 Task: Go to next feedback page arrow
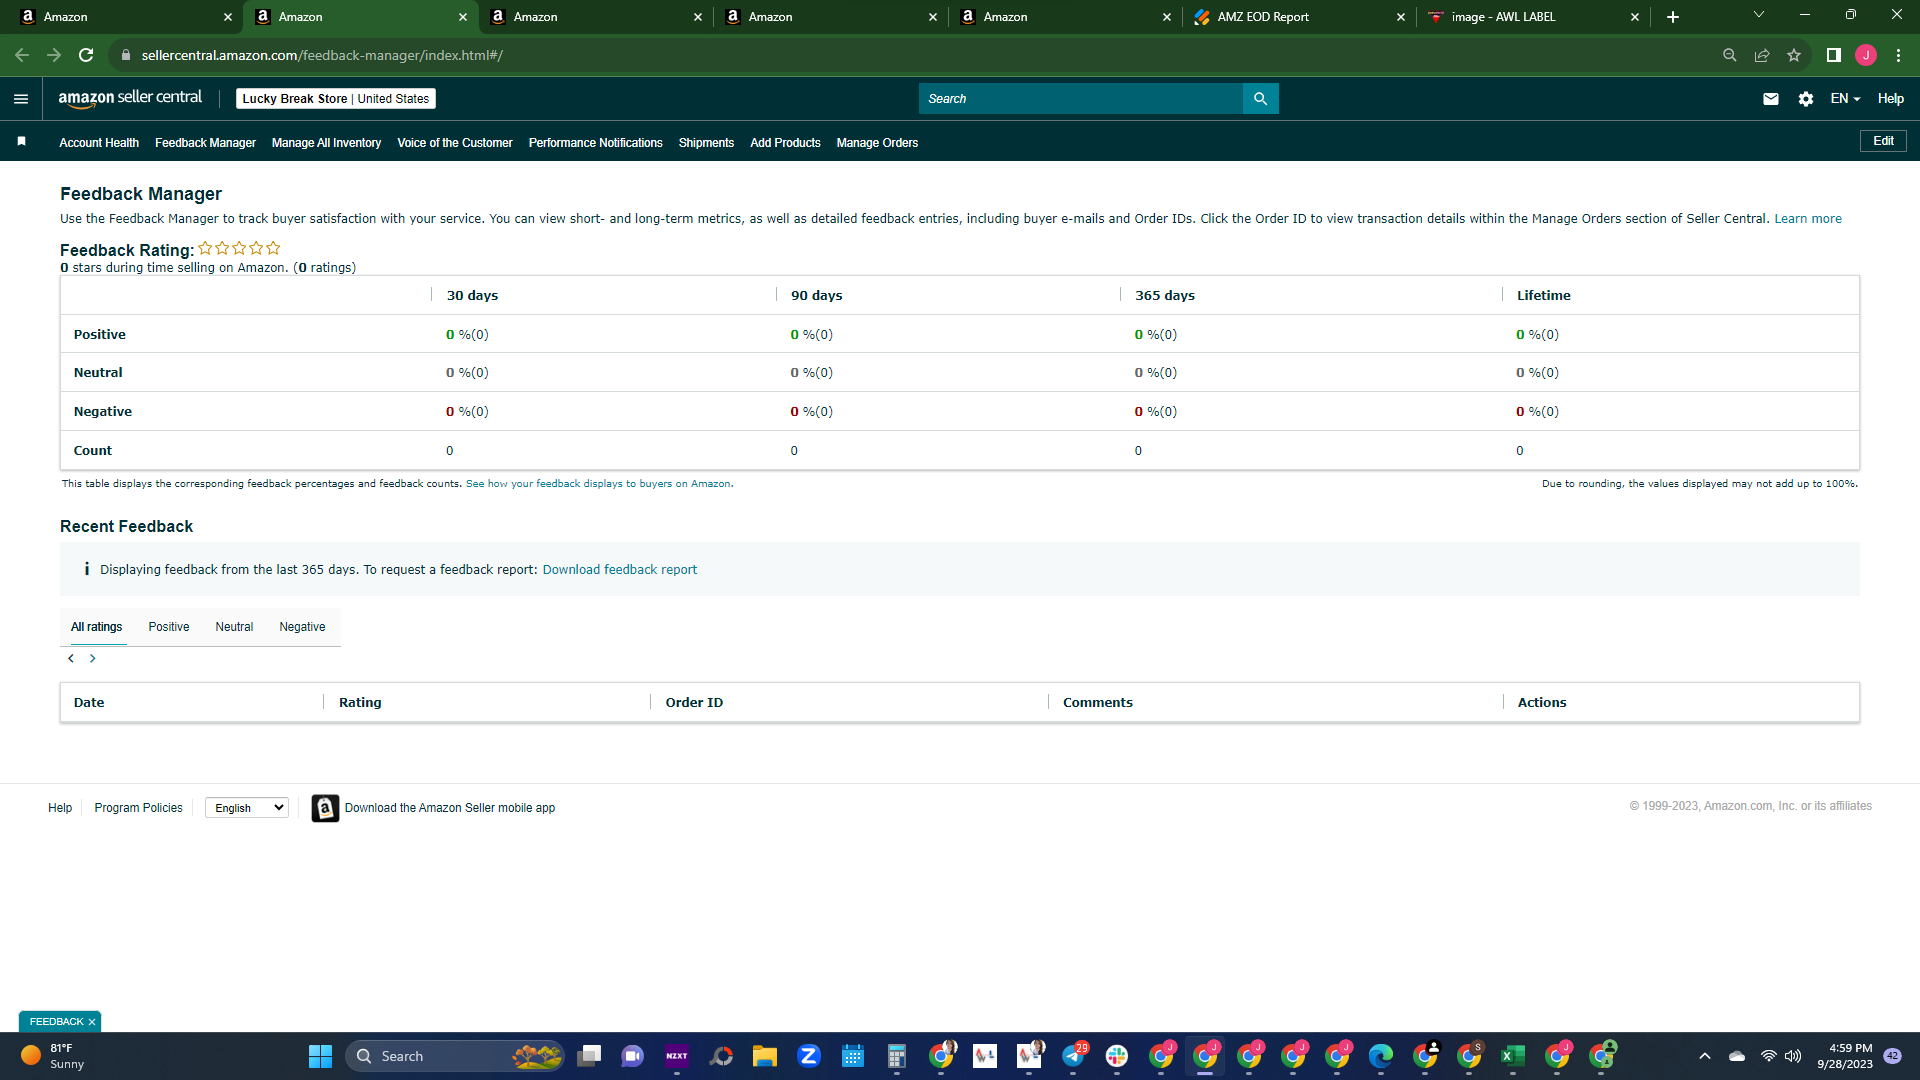click(93, 658)
